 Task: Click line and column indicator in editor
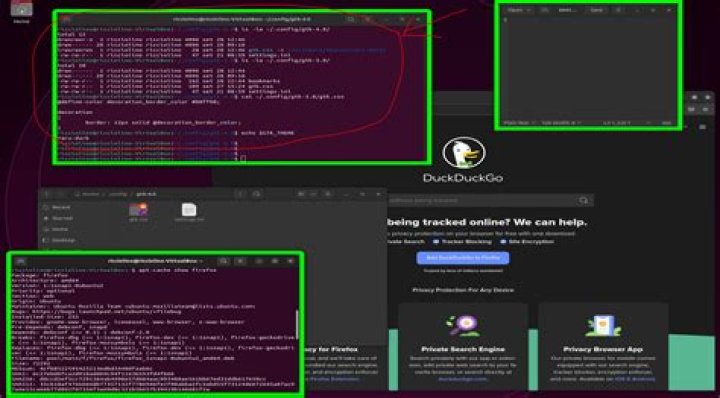pyautogui.click(x=617, y=123)
